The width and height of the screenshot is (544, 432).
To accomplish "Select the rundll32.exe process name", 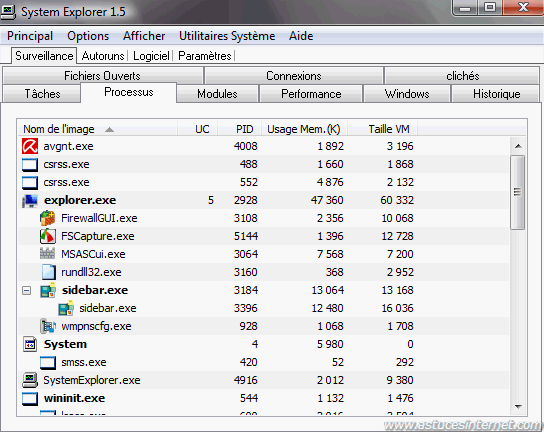I will [x=91, y=272].
